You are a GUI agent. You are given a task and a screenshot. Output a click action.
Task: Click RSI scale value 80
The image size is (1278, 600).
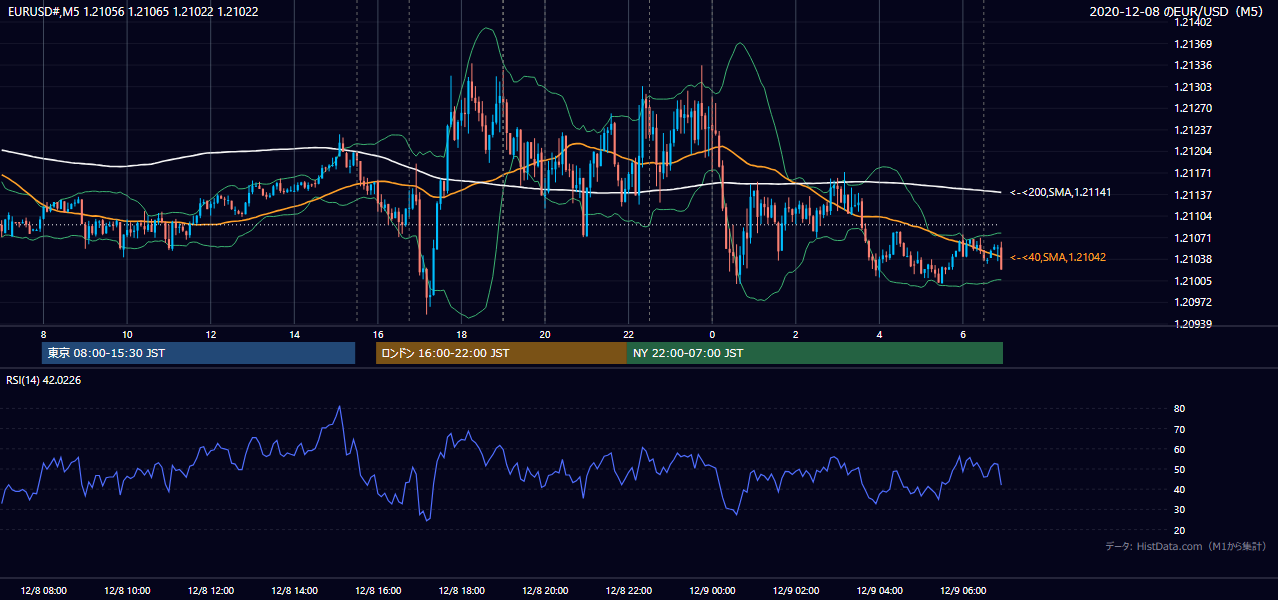click(1180, 409)
